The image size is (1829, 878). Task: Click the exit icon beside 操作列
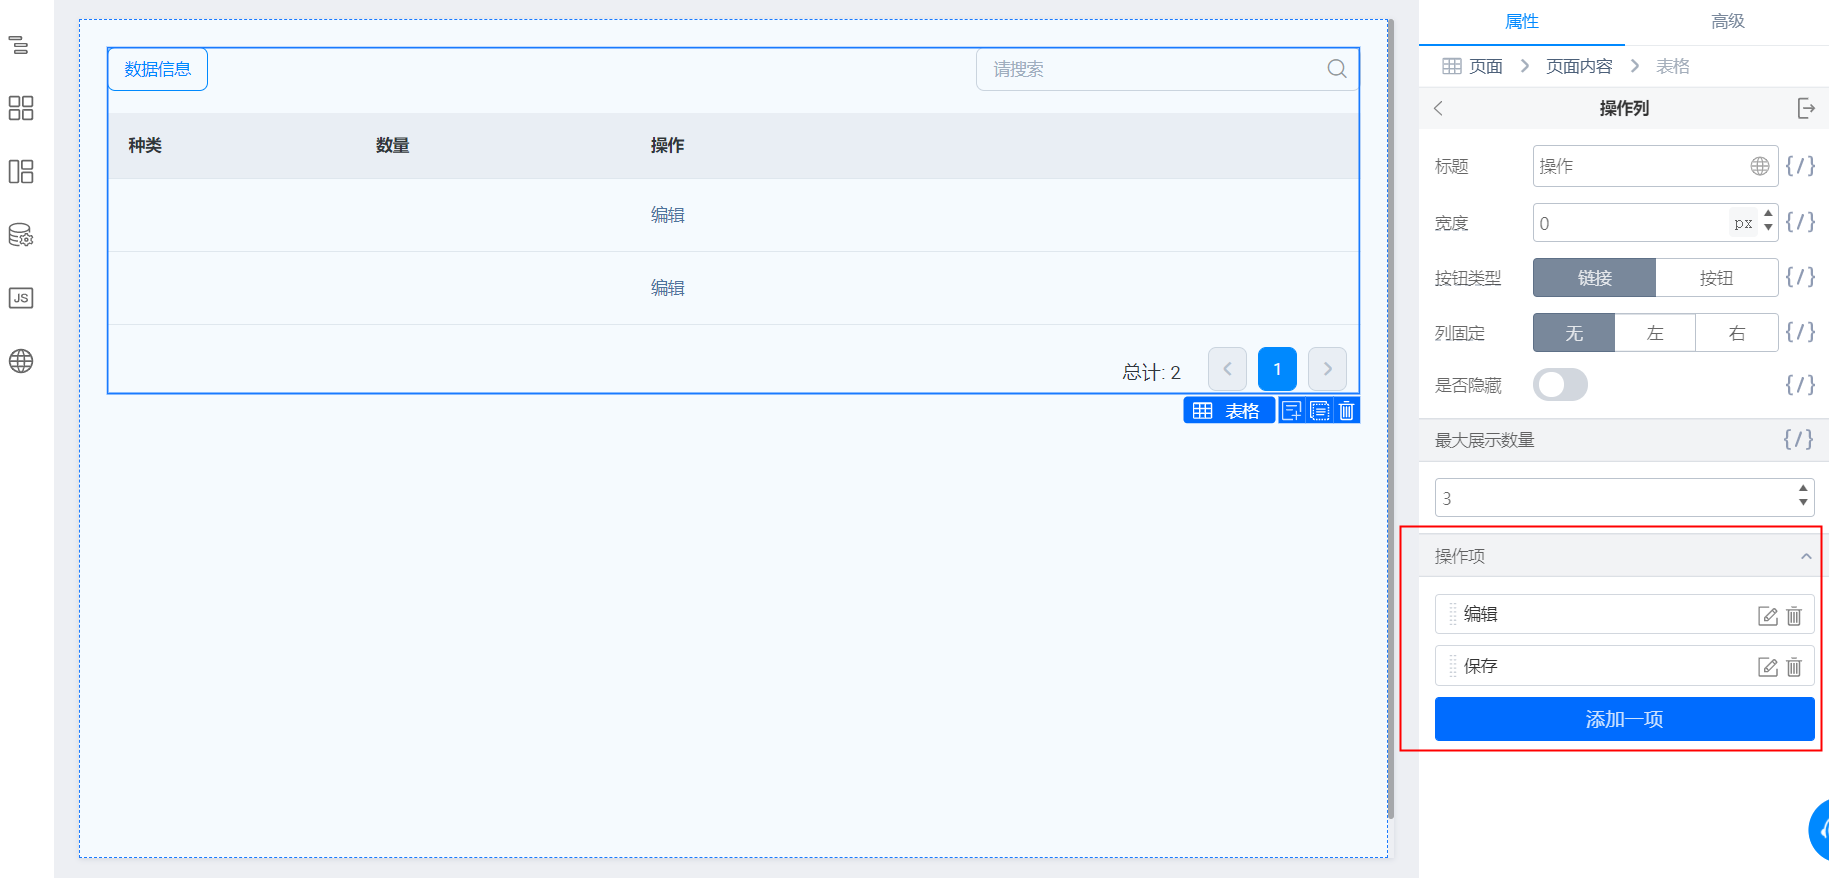[x=1806, y=108]
